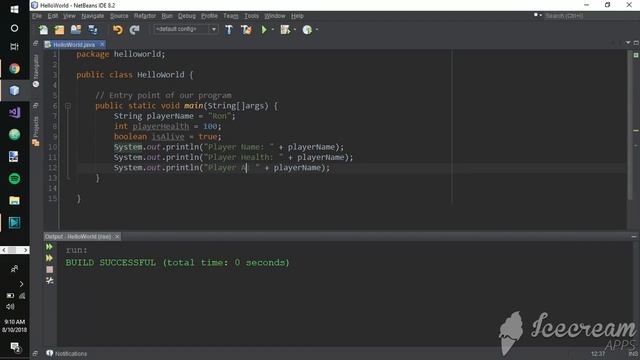Open Visual Studio from the taskbar

coord(14,112)
